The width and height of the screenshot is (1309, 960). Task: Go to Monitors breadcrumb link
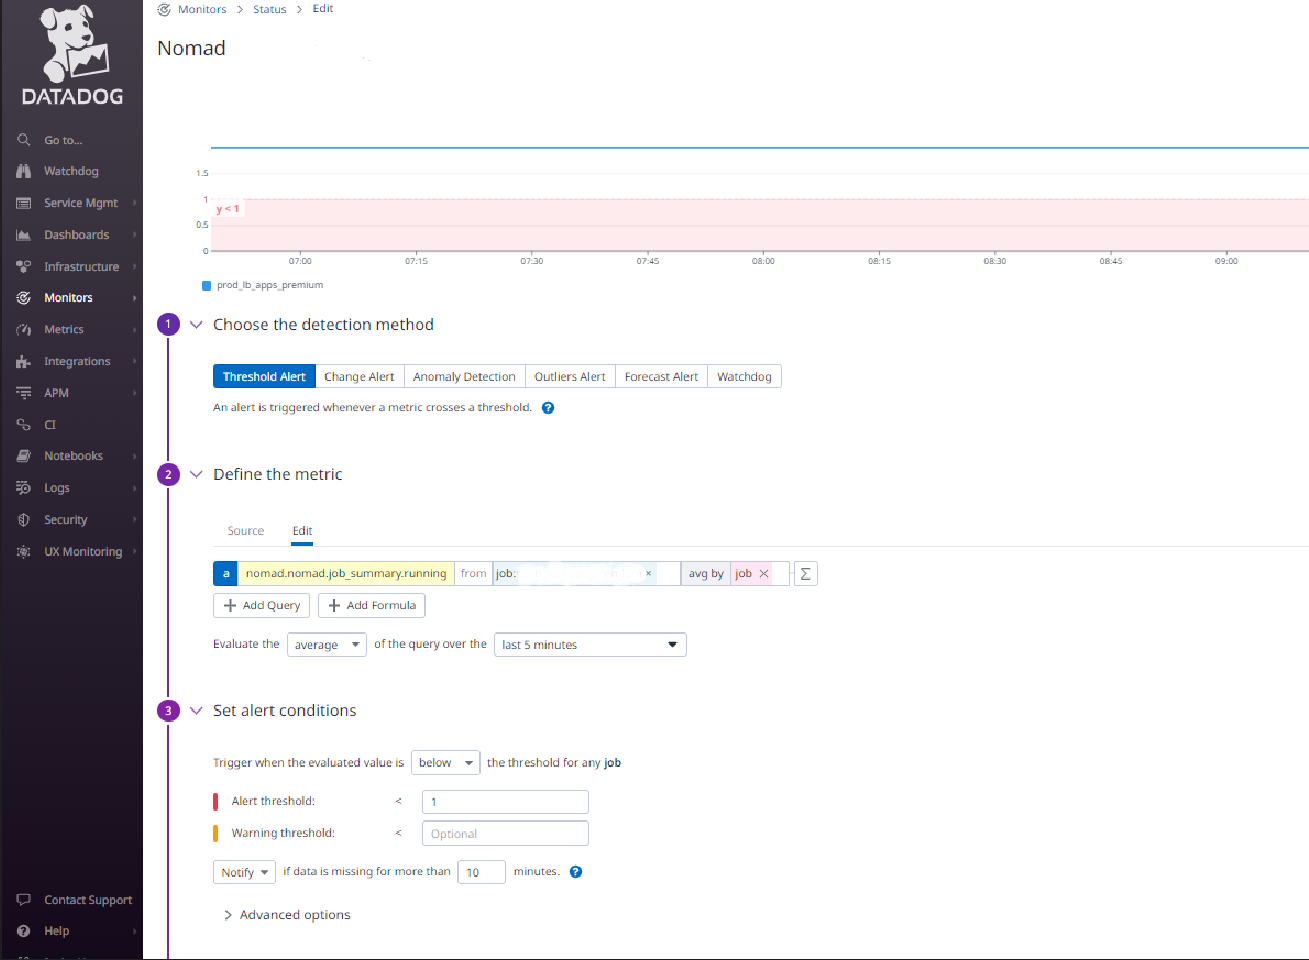click(202, 9)
